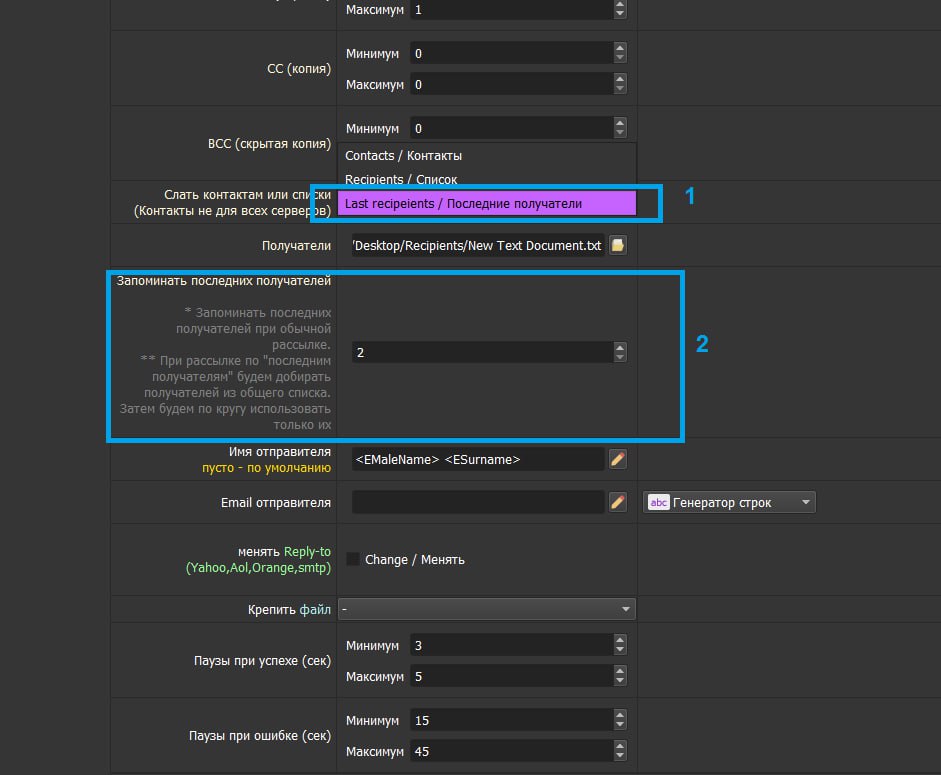Click the BCC (скрытая копия) label

[x=269, y=144]
